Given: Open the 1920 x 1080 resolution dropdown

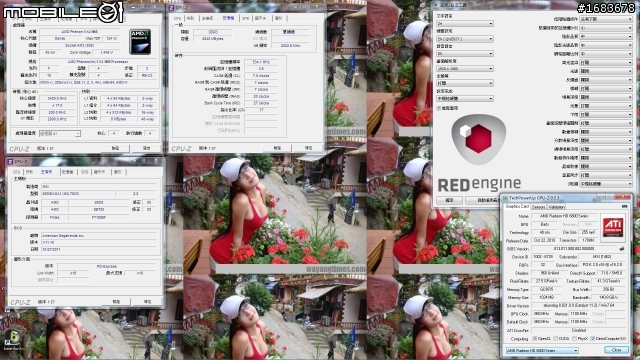Looking at the screenshot, I should tap(465, 69).
